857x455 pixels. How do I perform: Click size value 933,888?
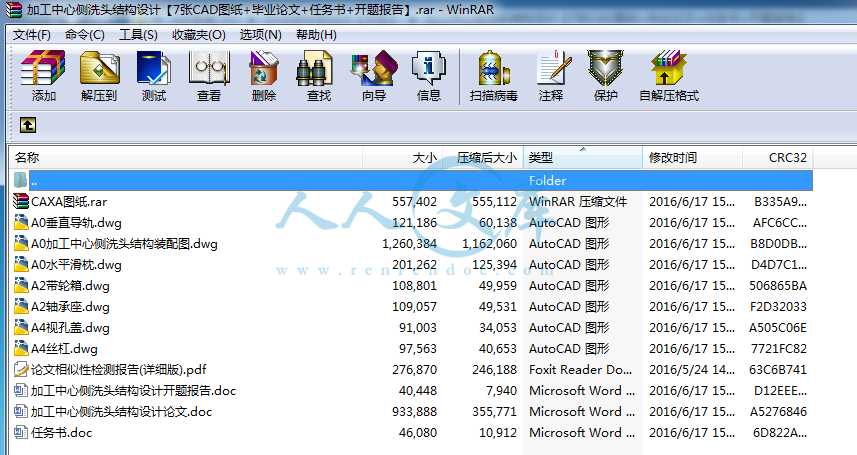click(x=414, y=412)
